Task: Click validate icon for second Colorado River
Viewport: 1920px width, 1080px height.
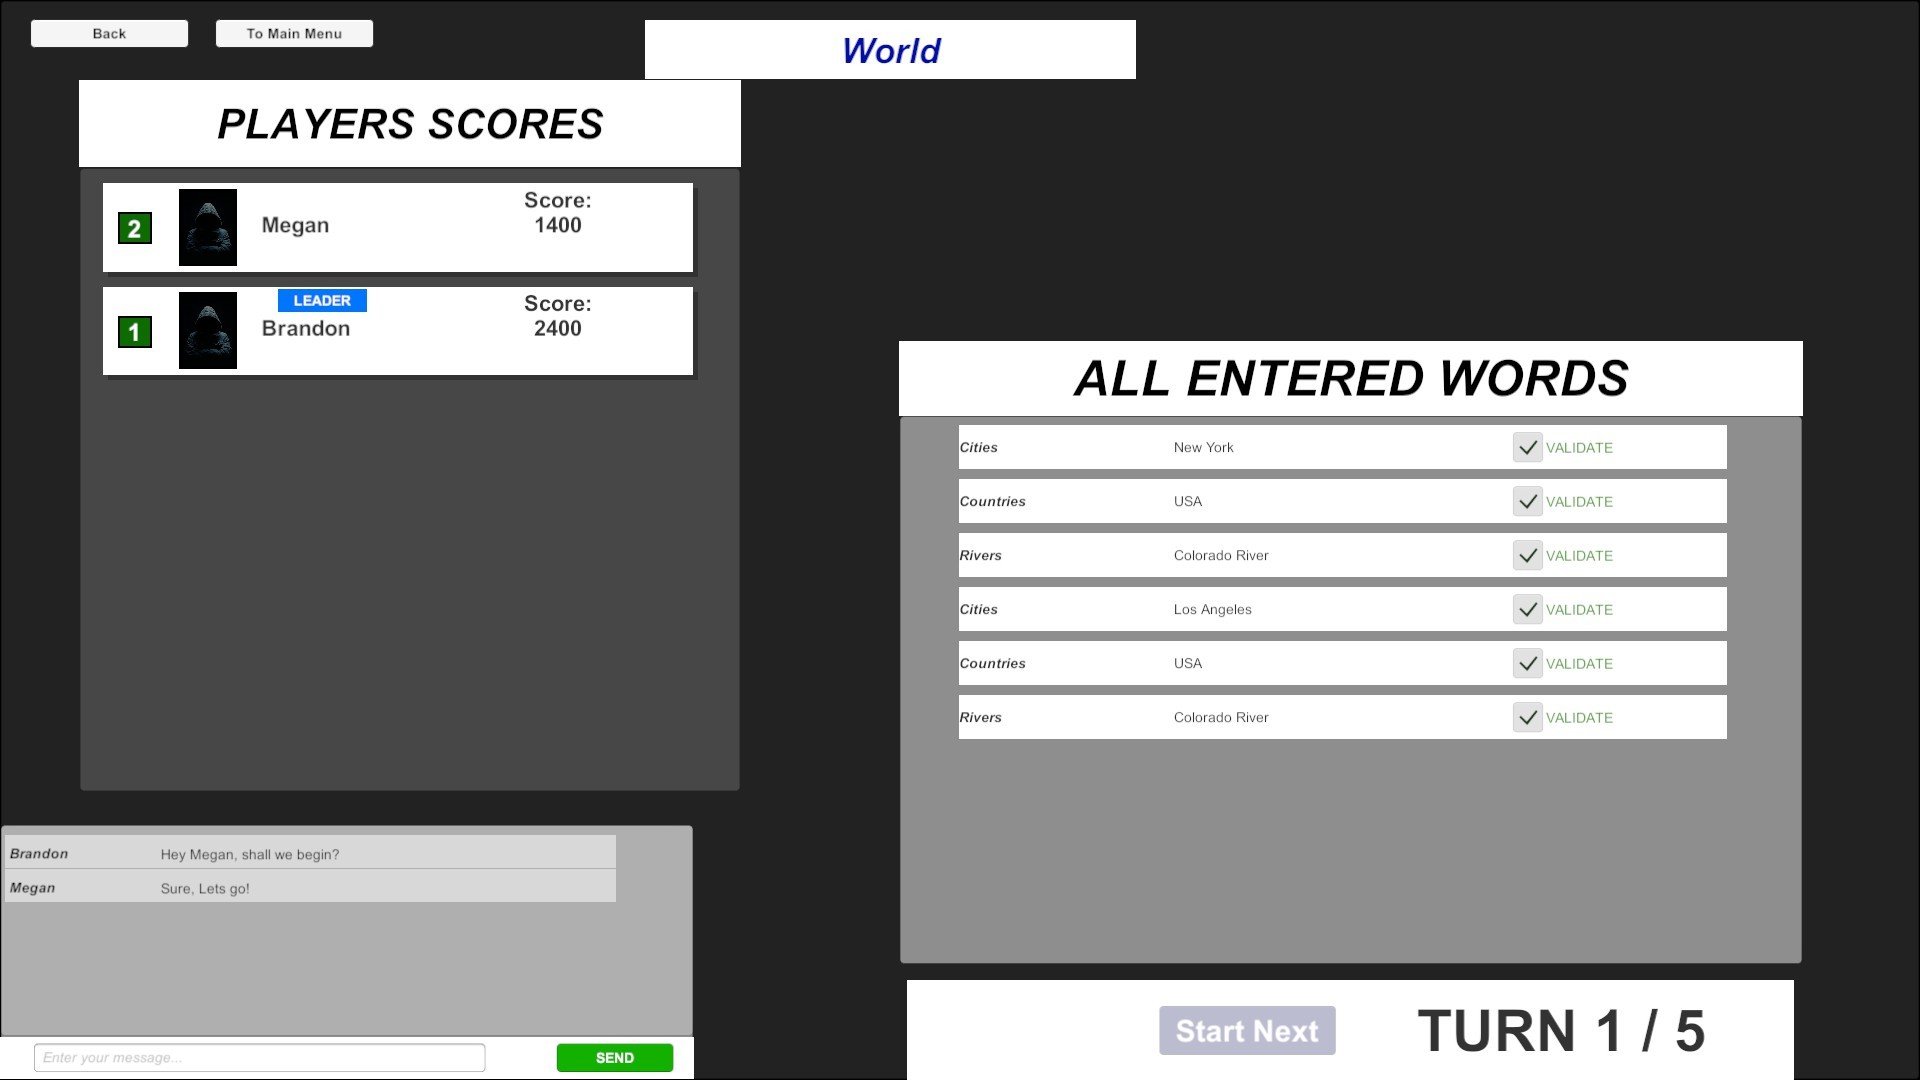Action: (1527, 716)
